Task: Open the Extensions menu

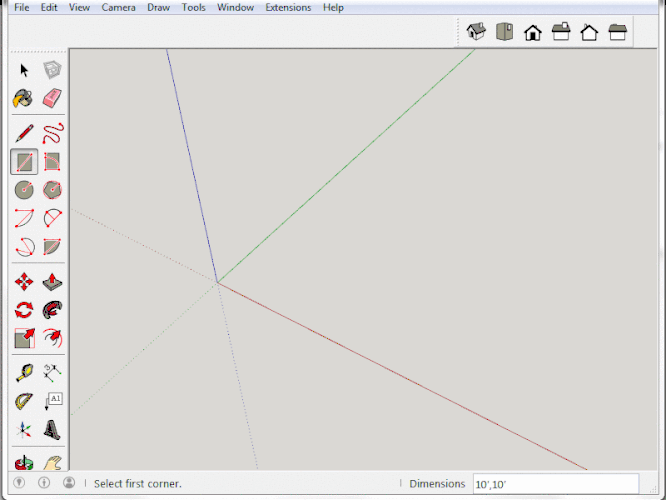Action: (x=288, y=7)
